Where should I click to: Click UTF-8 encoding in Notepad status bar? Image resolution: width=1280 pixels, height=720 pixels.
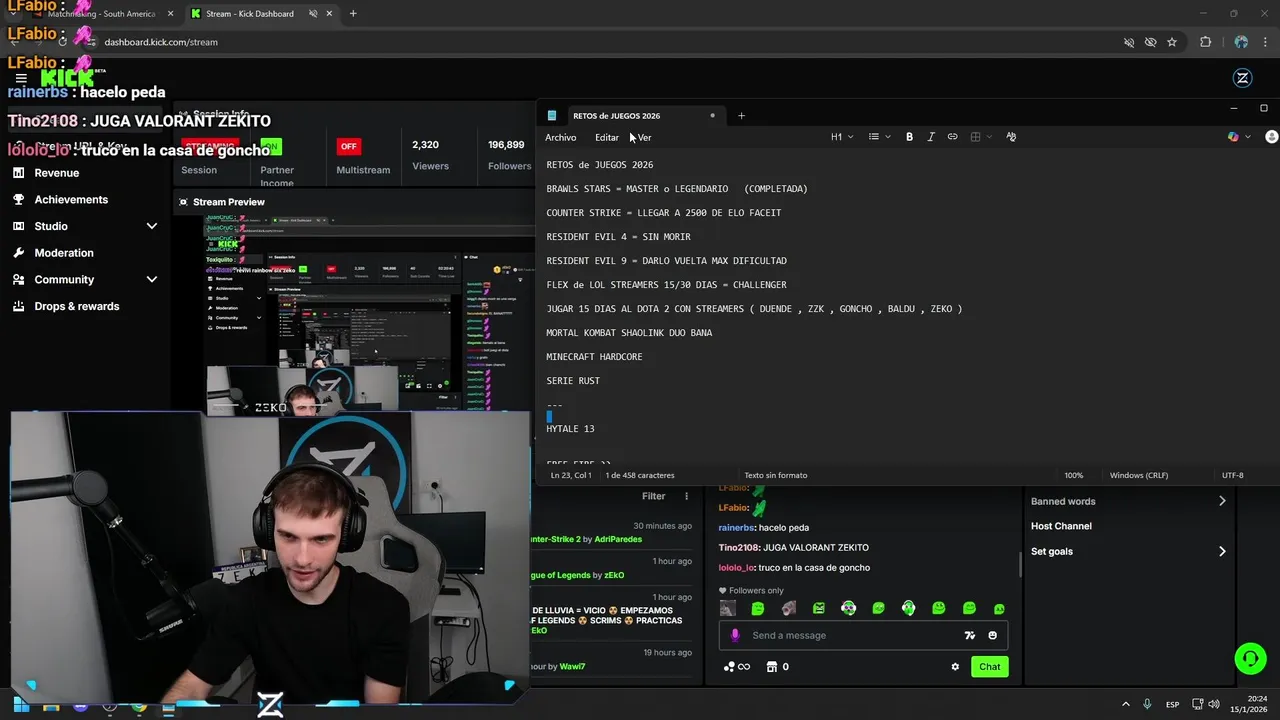click(x=1232, y=475)
